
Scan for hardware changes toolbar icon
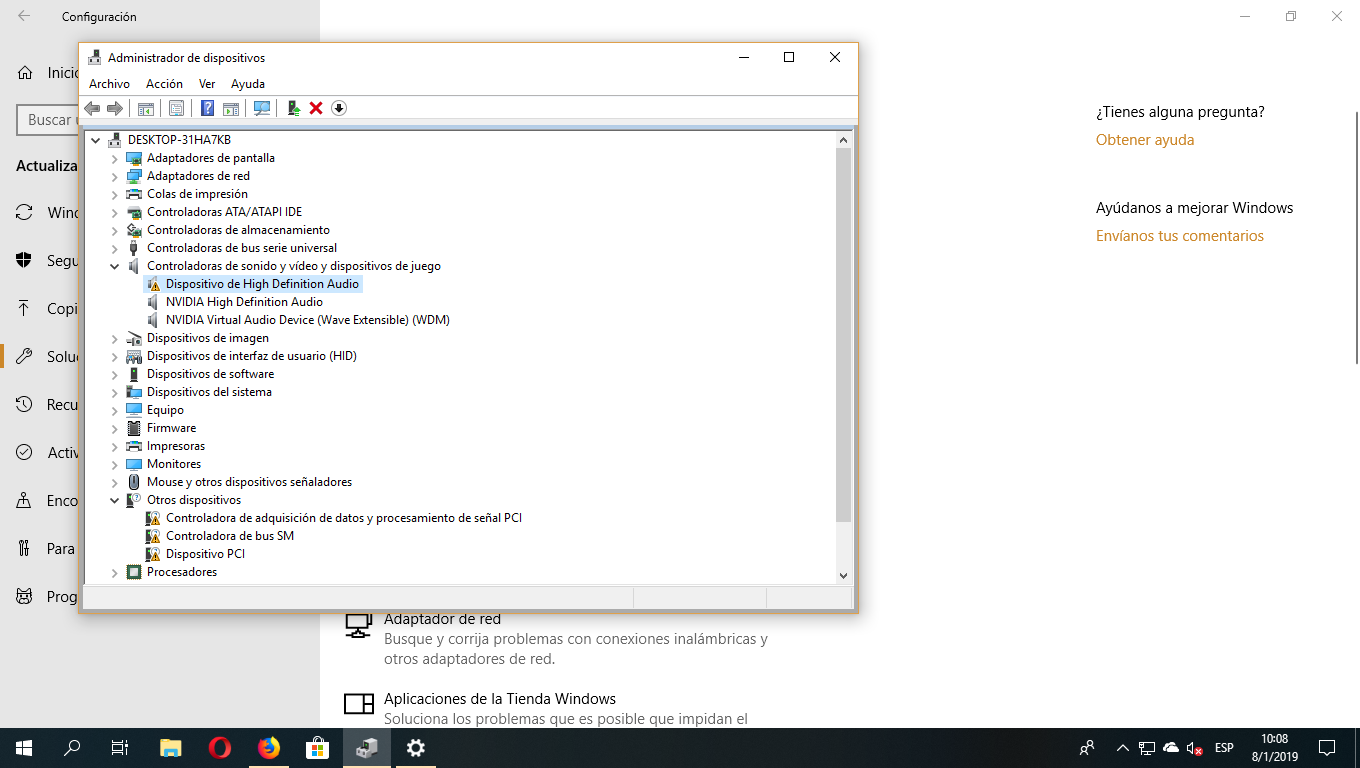pos(262,108)
